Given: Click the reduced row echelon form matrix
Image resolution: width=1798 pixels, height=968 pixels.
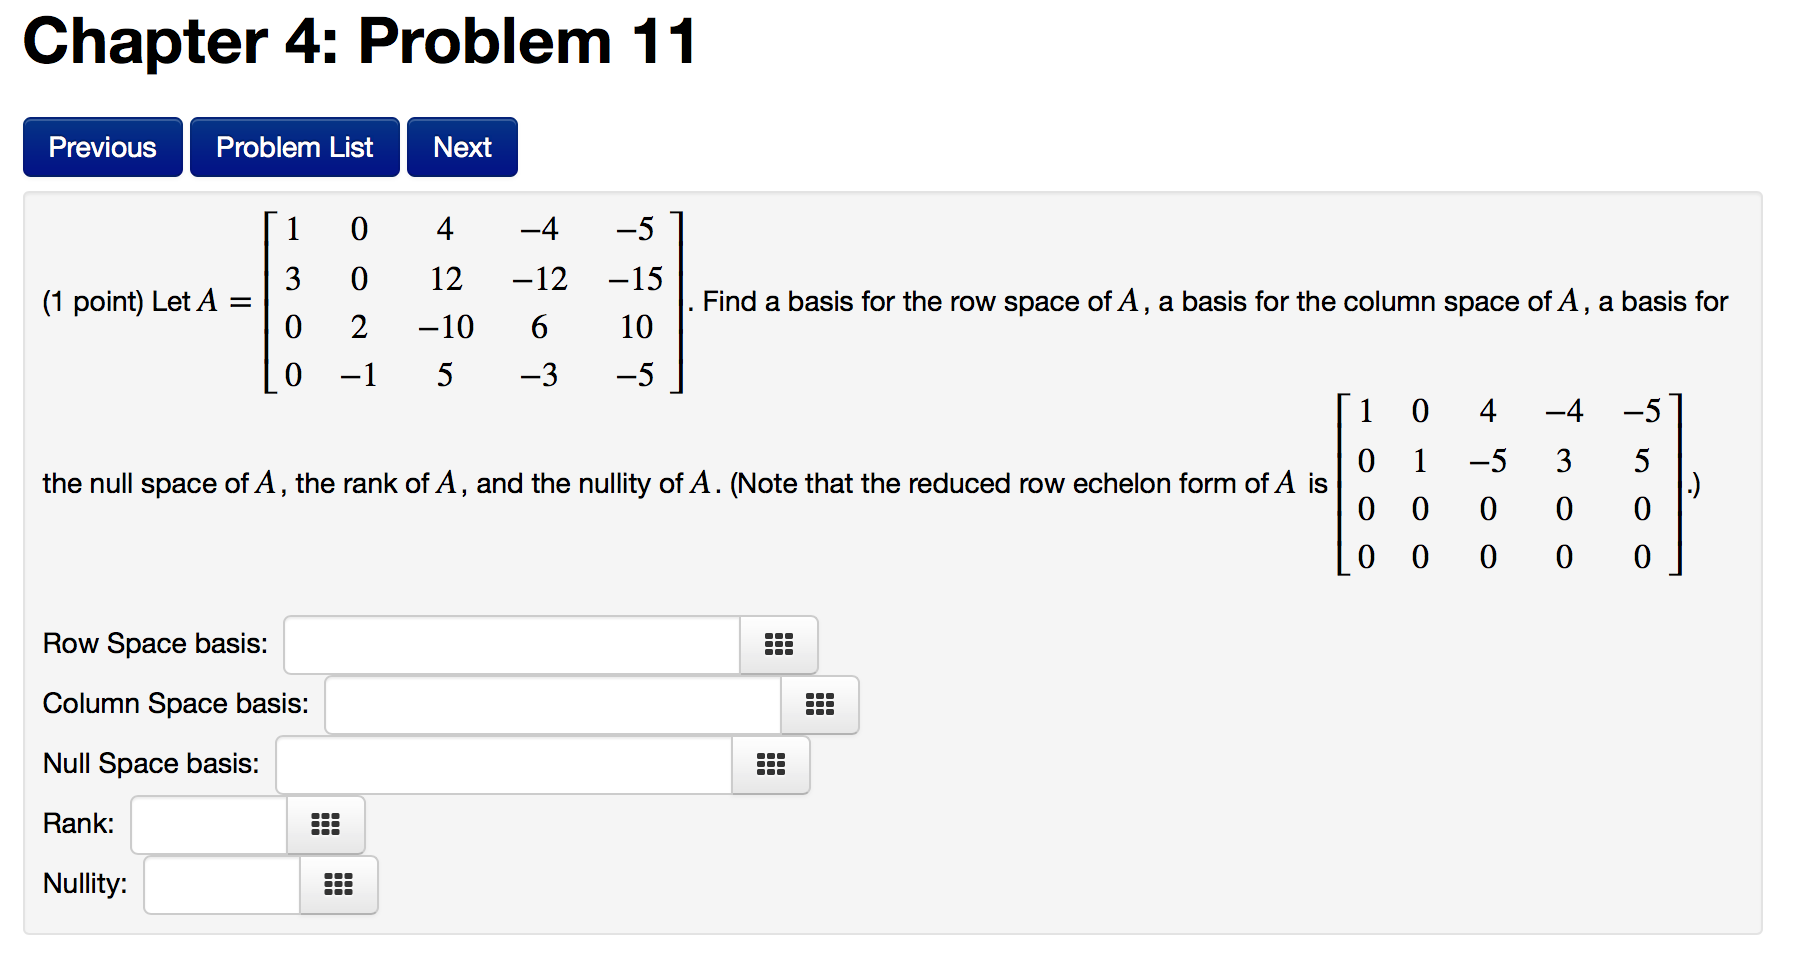Looking at the screenshot, I should tap(1510, 484).
